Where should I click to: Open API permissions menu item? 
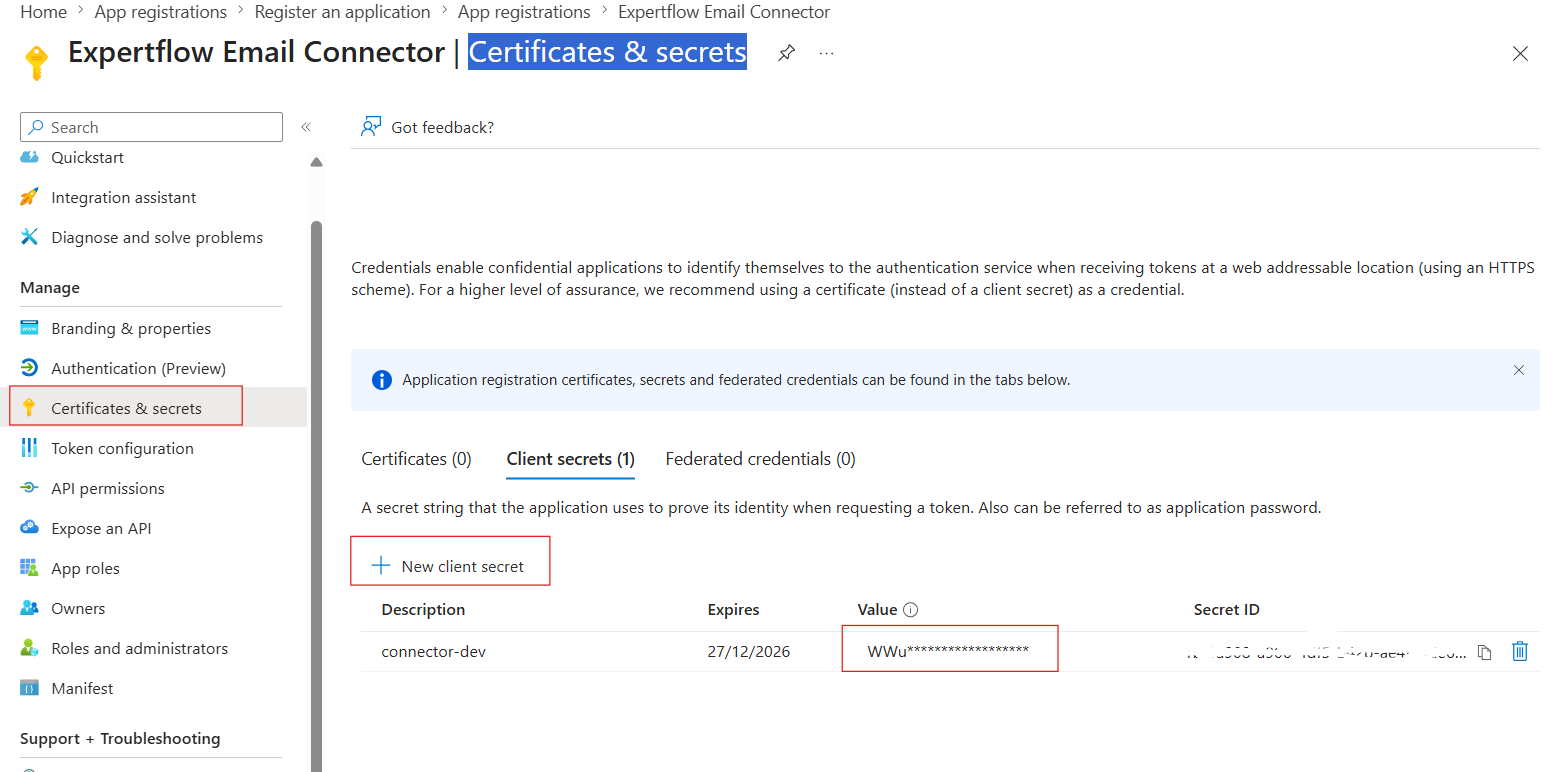point(108,488)
